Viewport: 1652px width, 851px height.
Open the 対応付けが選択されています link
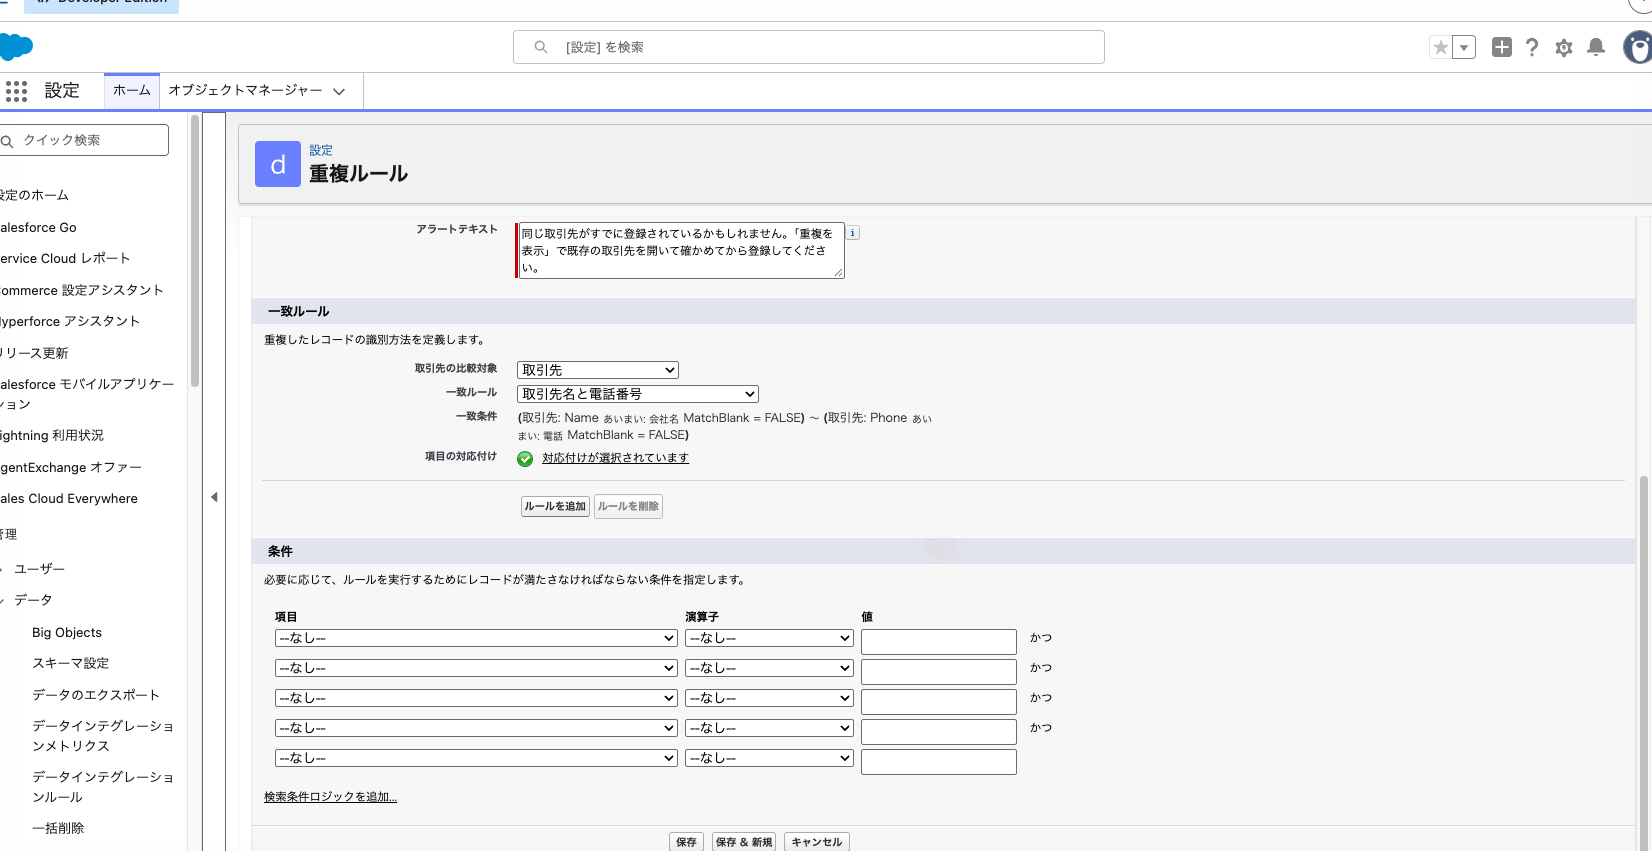[x=615, y=458]
